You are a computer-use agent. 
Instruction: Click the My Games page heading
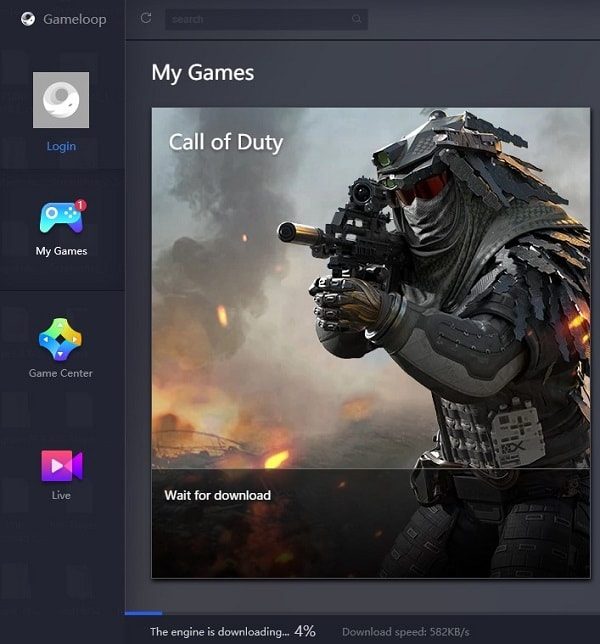(x=203, y=73)
